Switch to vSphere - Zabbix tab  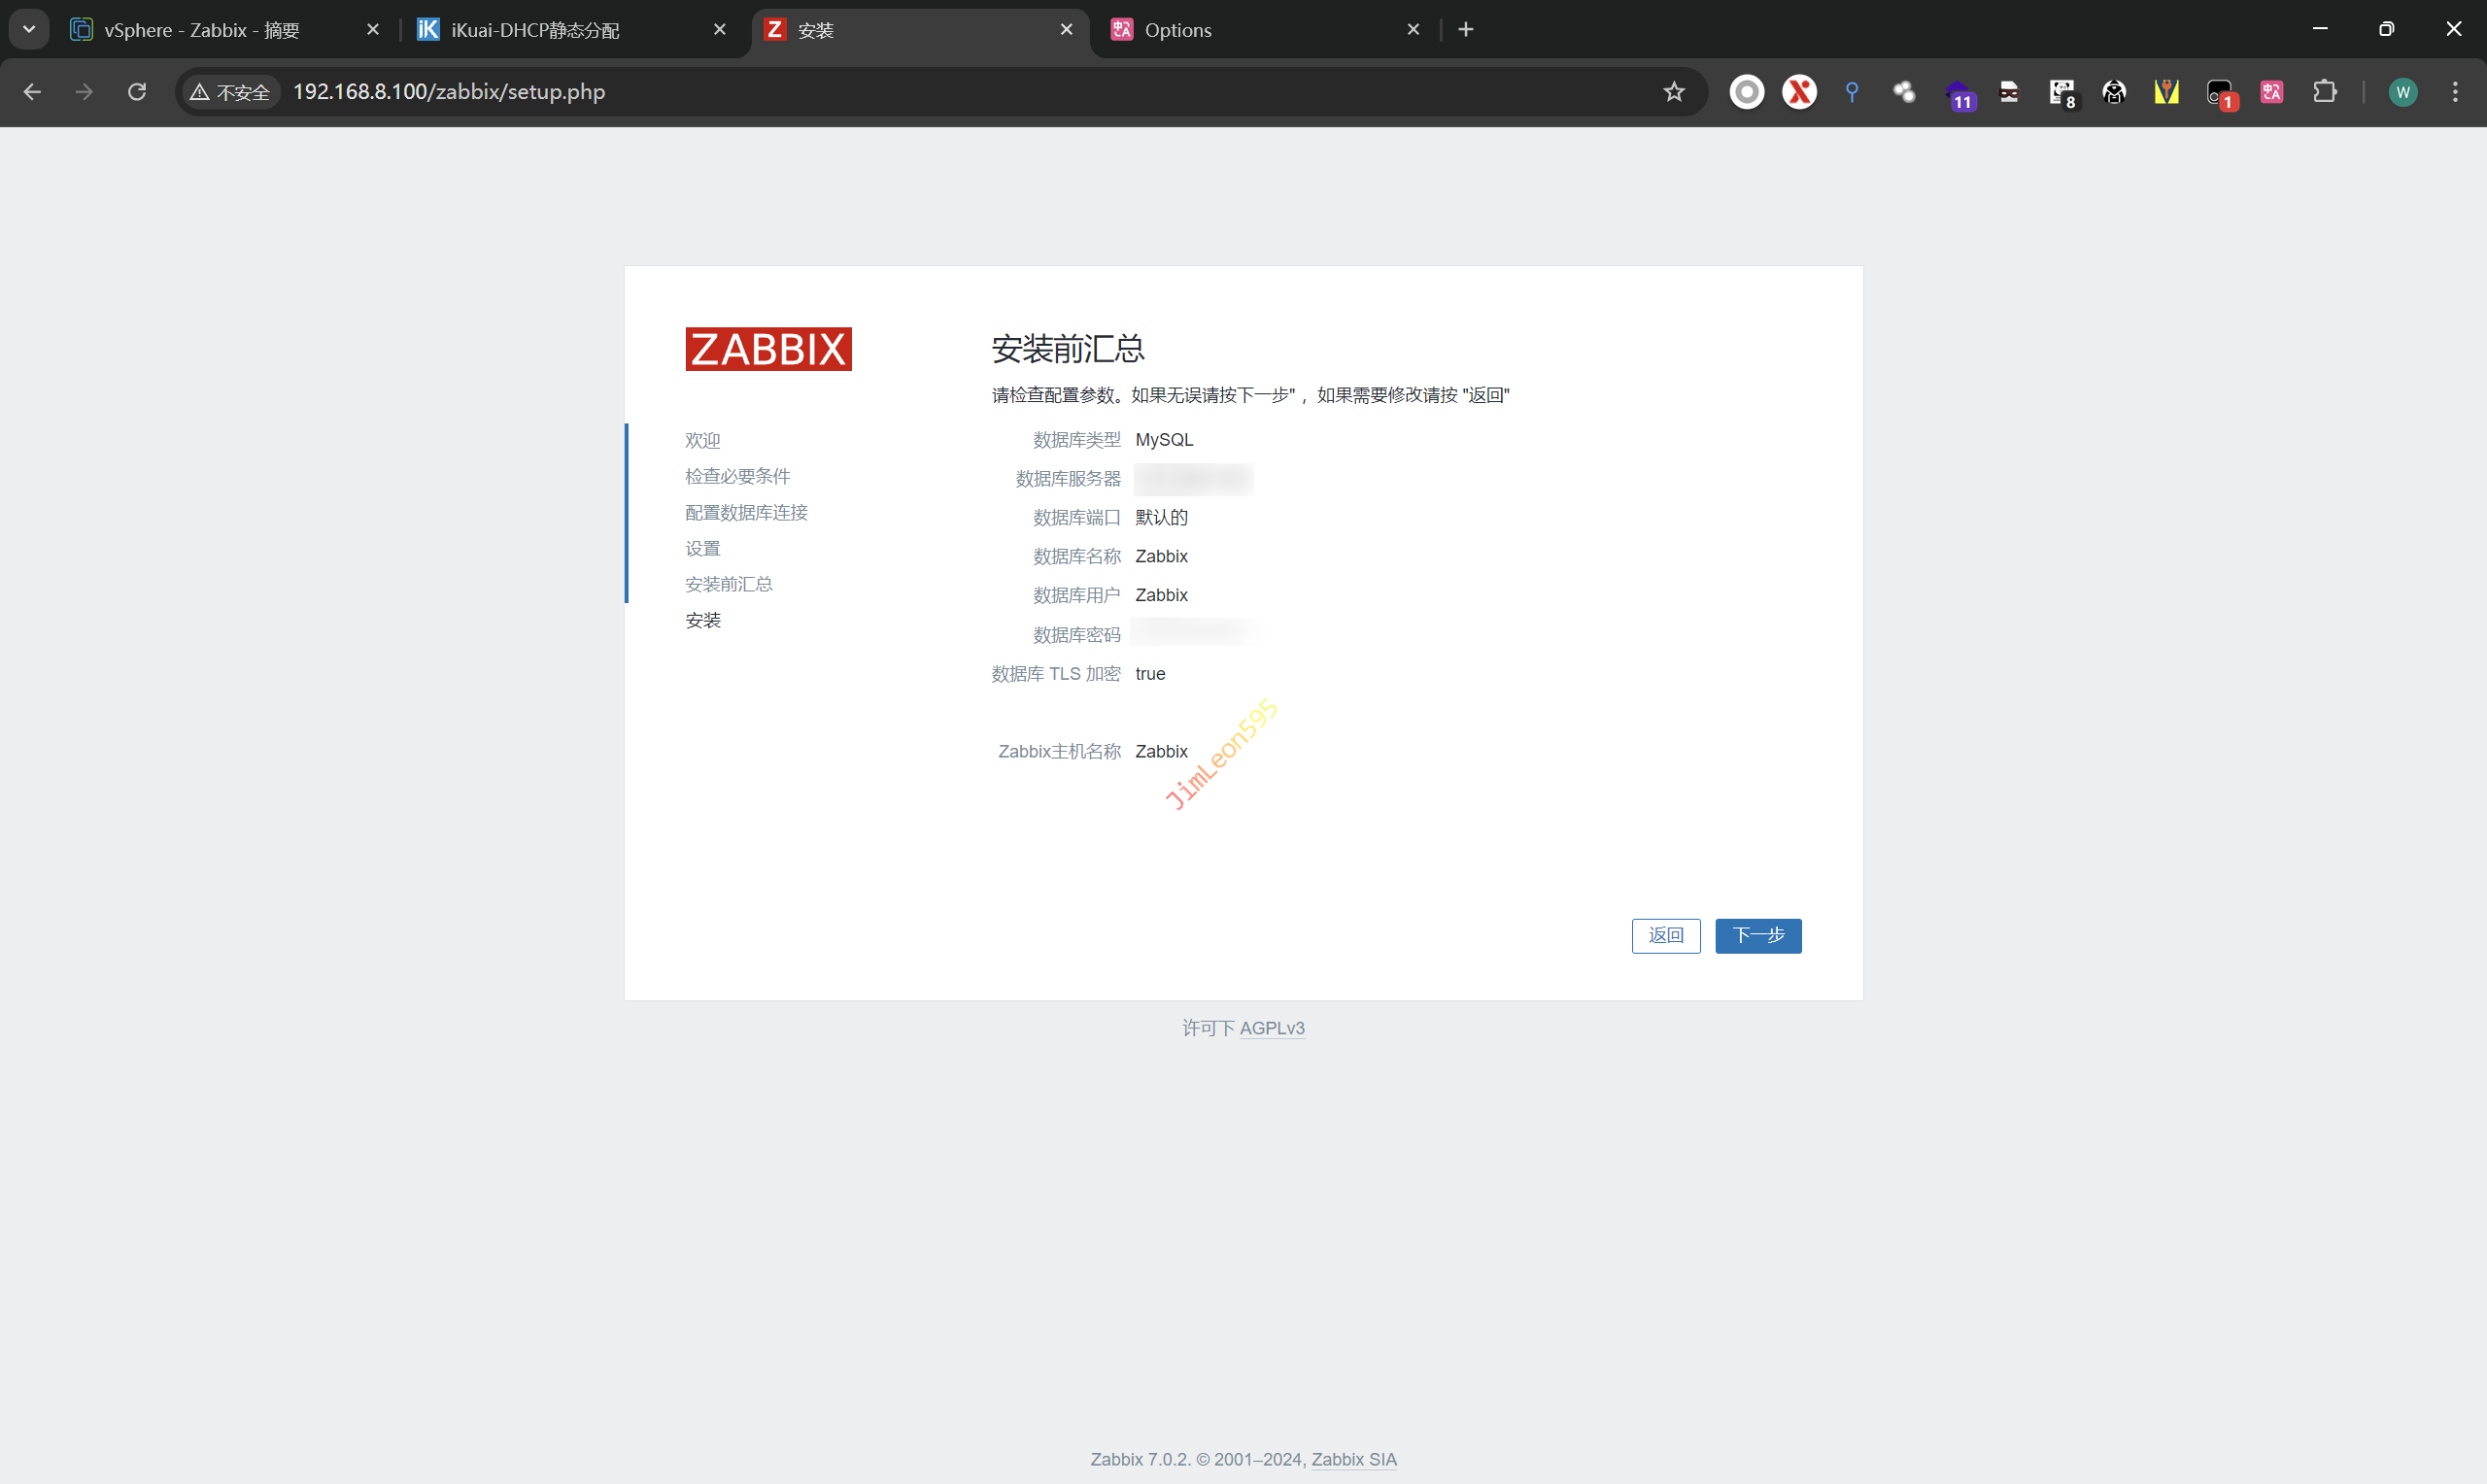[202, 30]
